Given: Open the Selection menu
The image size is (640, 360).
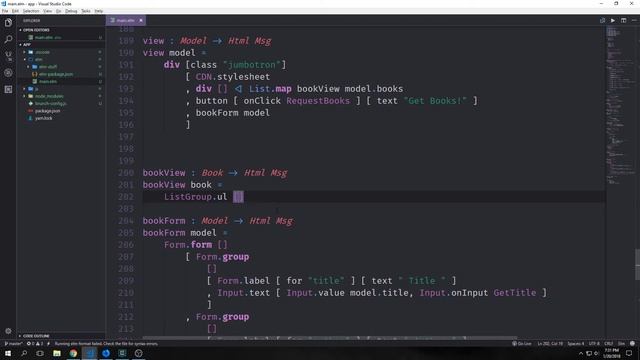Looking at the screenshot, I should pyautogui.click(x=31, y=11).
